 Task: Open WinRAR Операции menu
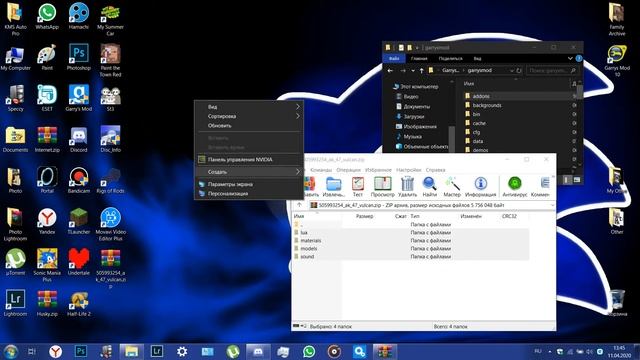point(348,170)
